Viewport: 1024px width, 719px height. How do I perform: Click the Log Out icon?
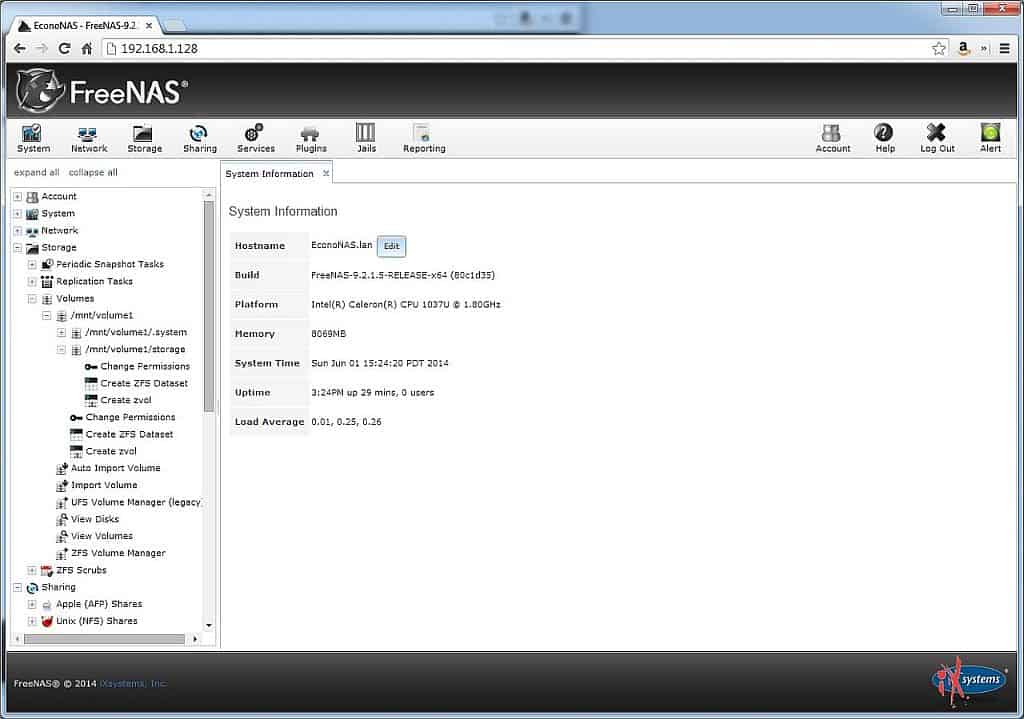(x=937, y=138)
